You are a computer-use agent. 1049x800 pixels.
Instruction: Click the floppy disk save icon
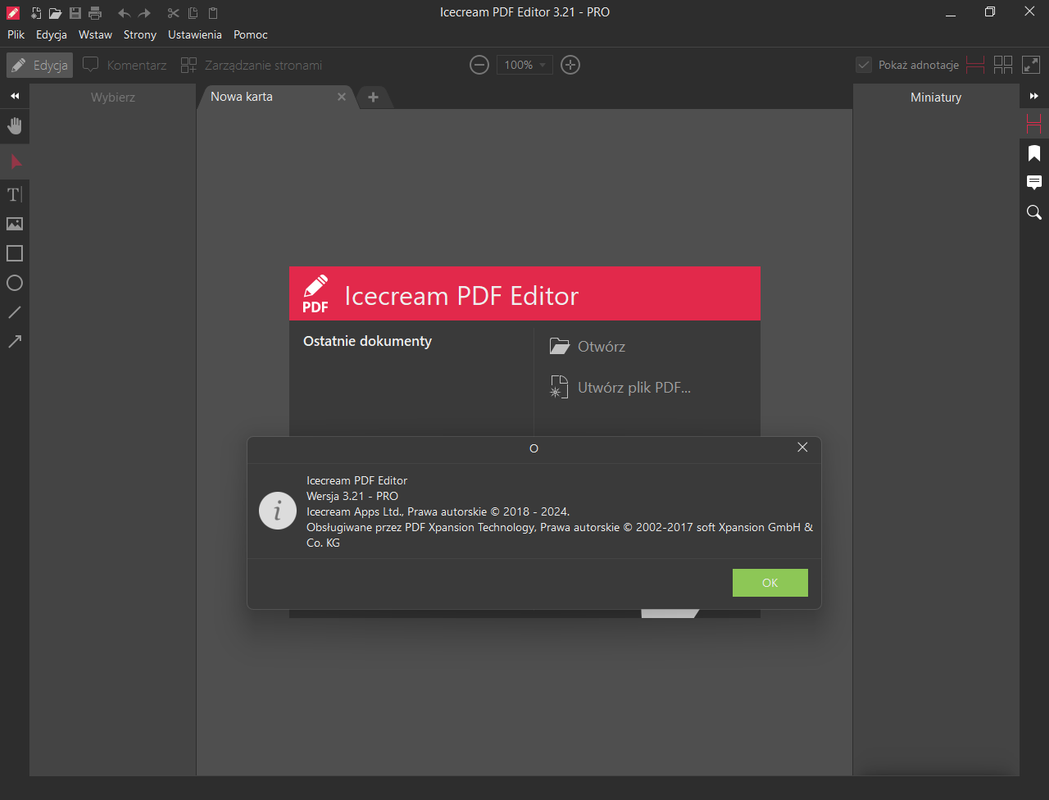pyautogui.click(x=75, y=13)
